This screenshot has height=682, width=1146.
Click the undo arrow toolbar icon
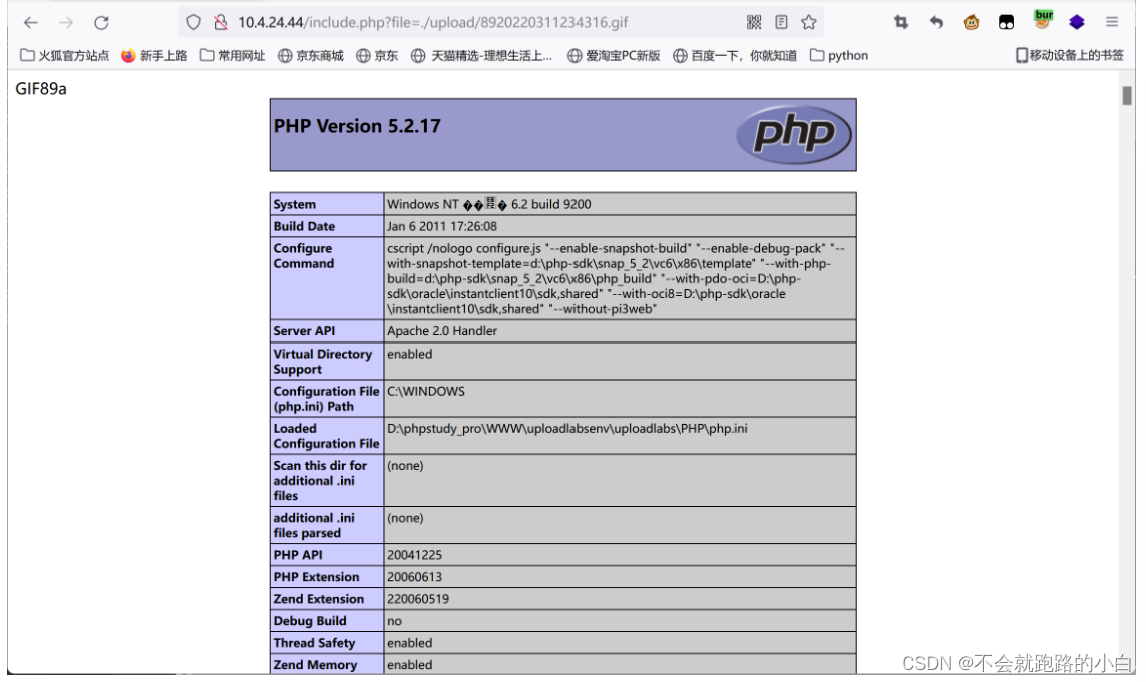(936, 23)
